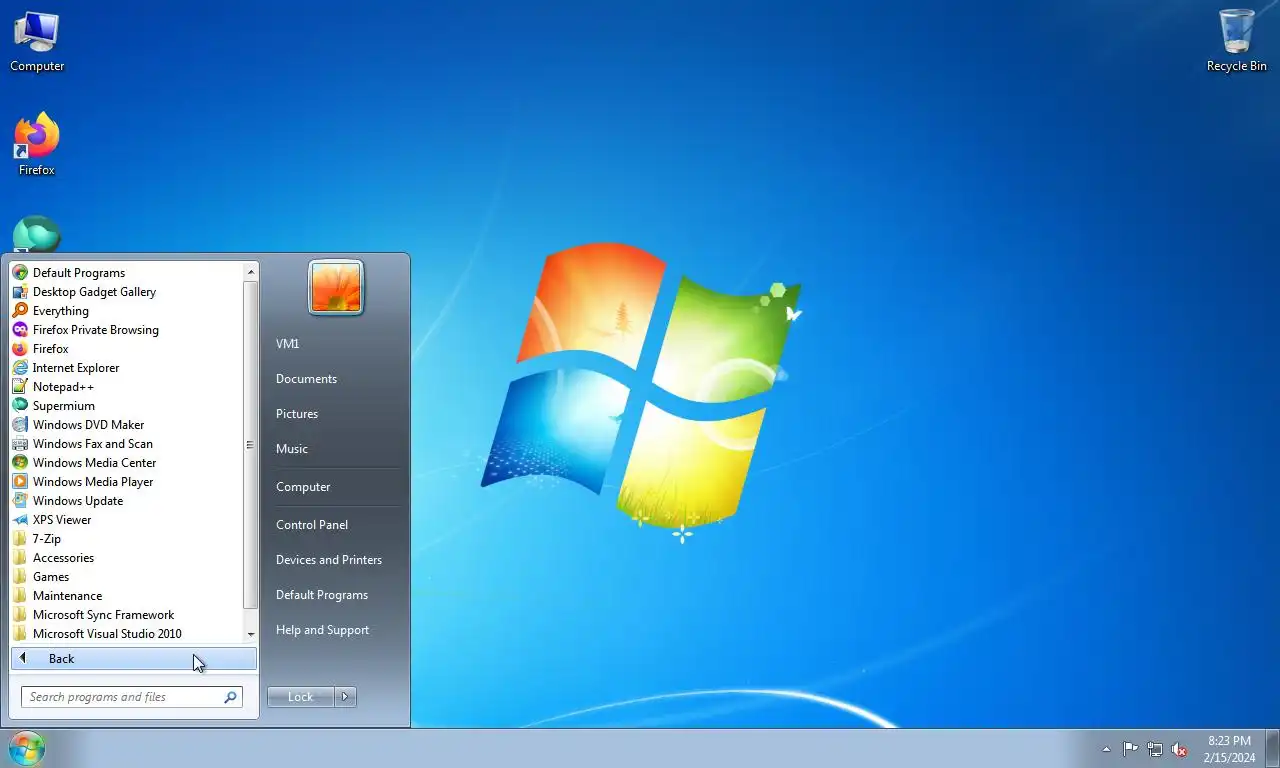Open Windows Update
Viewport: 1280px width, 768px height.
(78, 501)
